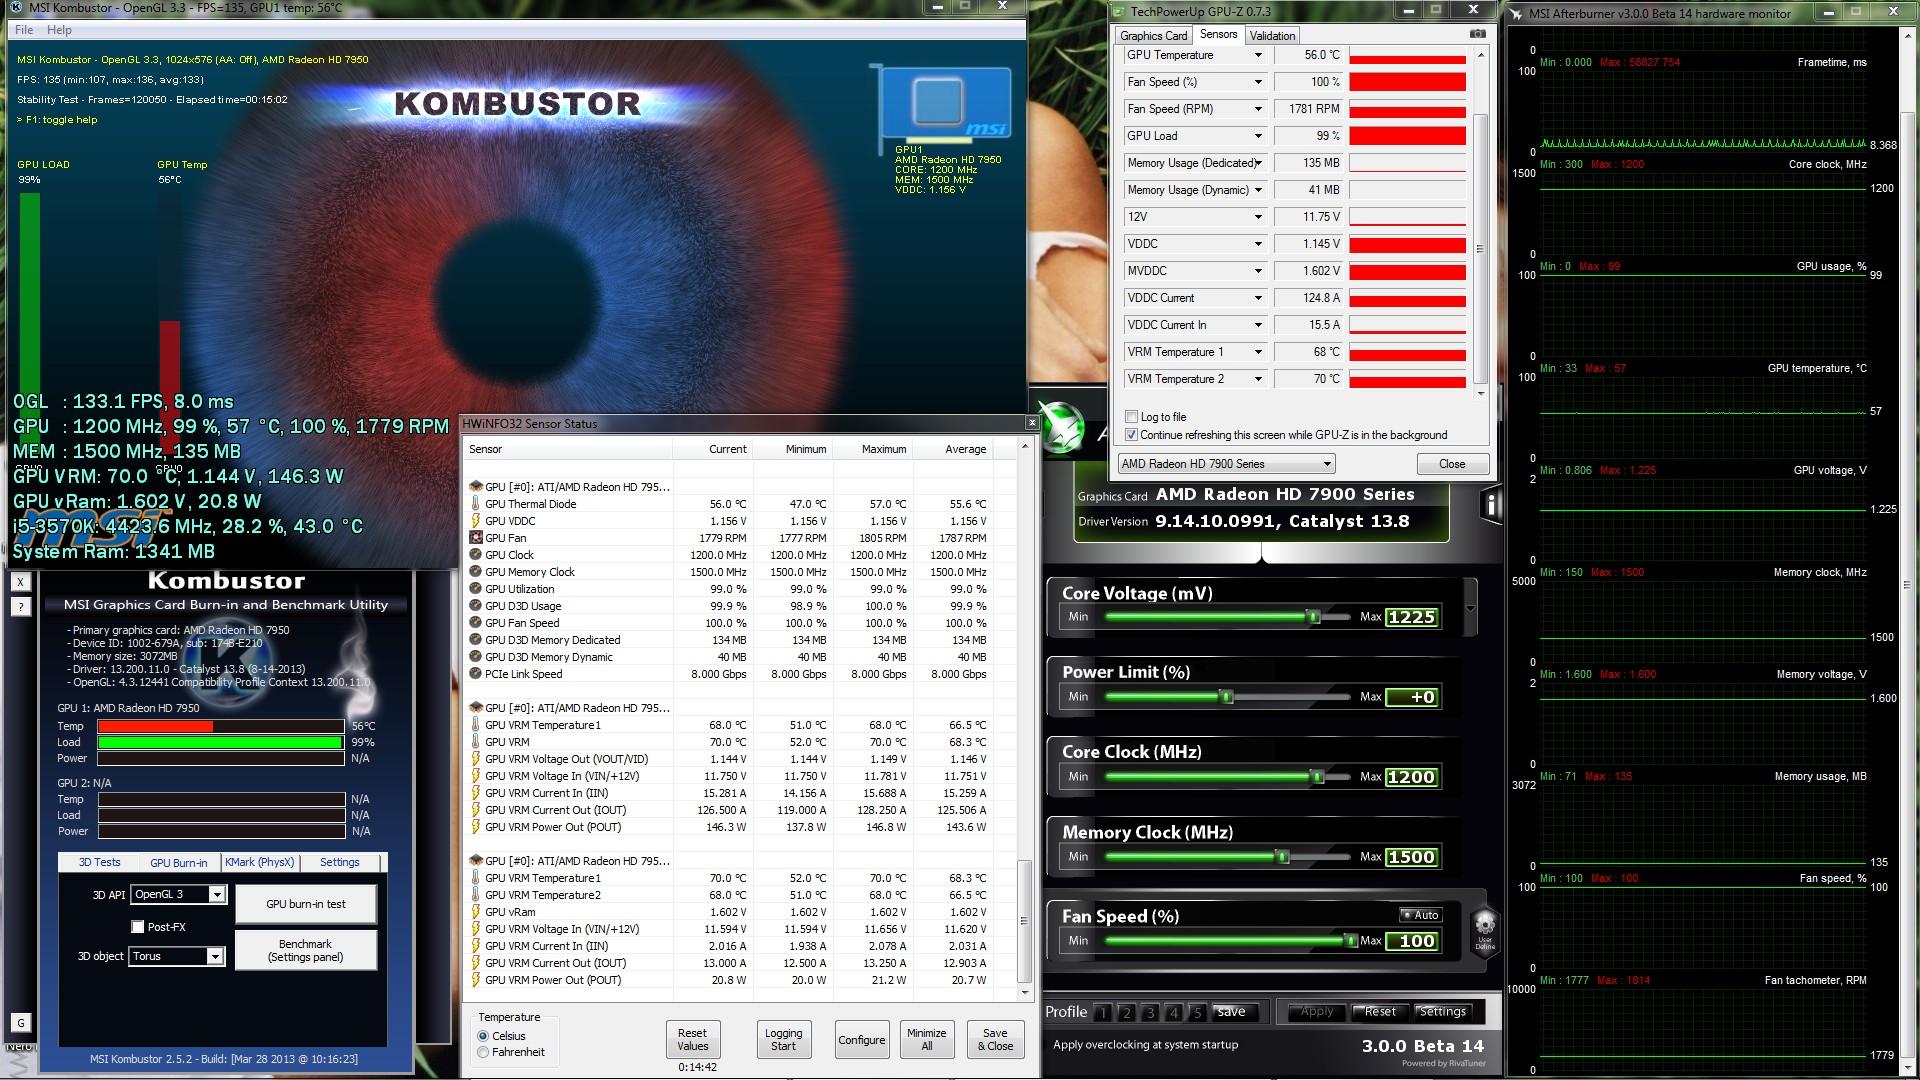Select Afterburner profile slot 1

(1103, 1012)
